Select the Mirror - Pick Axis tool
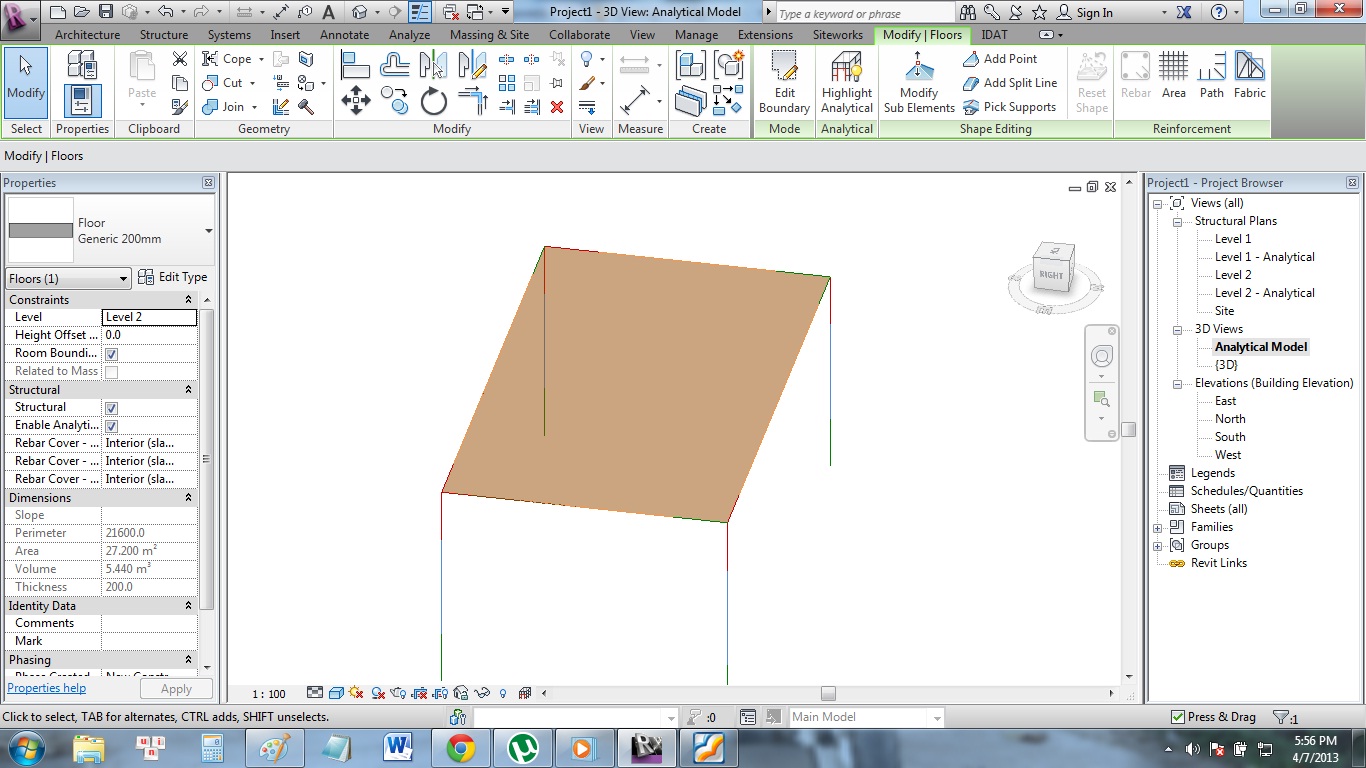The width and height of the screenshot is (1366, 768). point(434,65)
